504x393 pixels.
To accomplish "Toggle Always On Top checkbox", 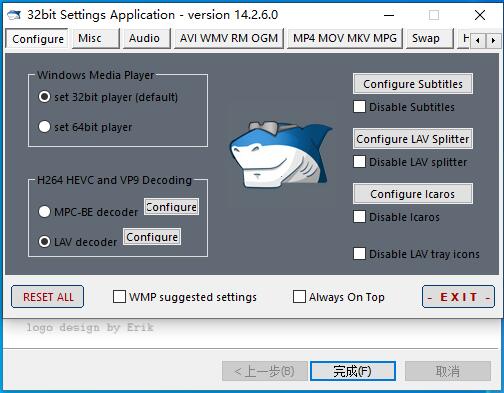I will (299, 297).
